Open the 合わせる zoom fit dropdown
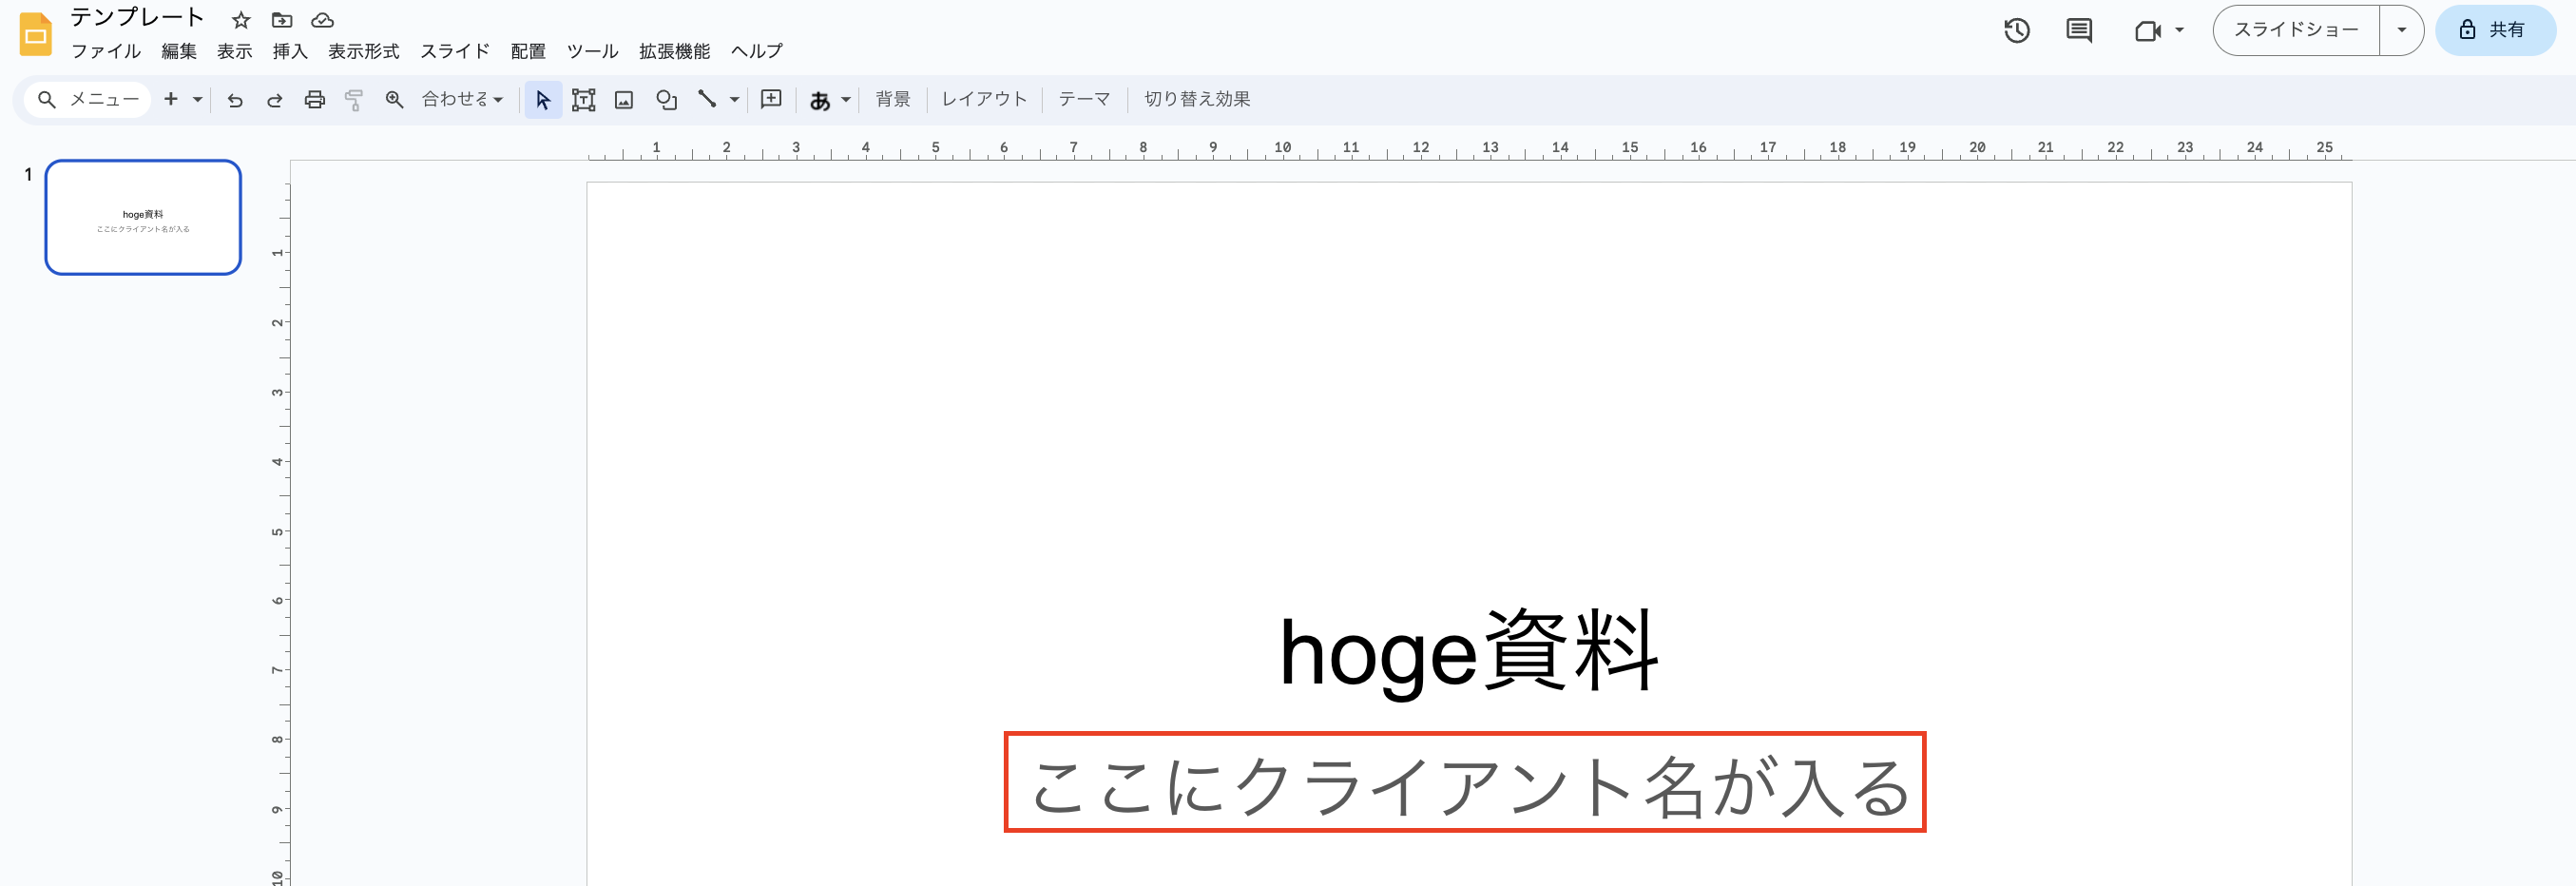Image resolution: width=2576 pixels, height=886 pixels. (x=460, y=99)
